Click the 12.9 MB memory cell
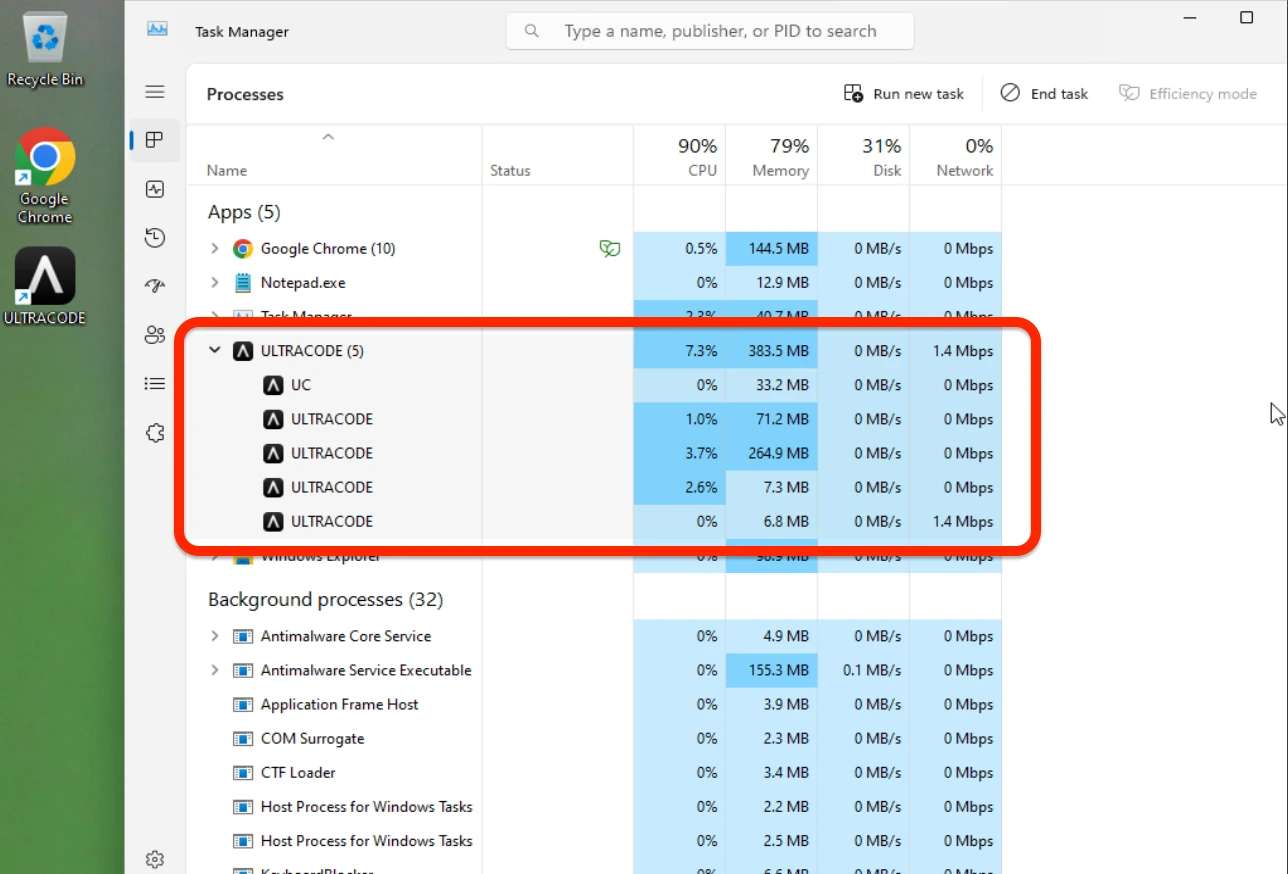The height and width of the screenshot is (874, 1288). [771, 283]
